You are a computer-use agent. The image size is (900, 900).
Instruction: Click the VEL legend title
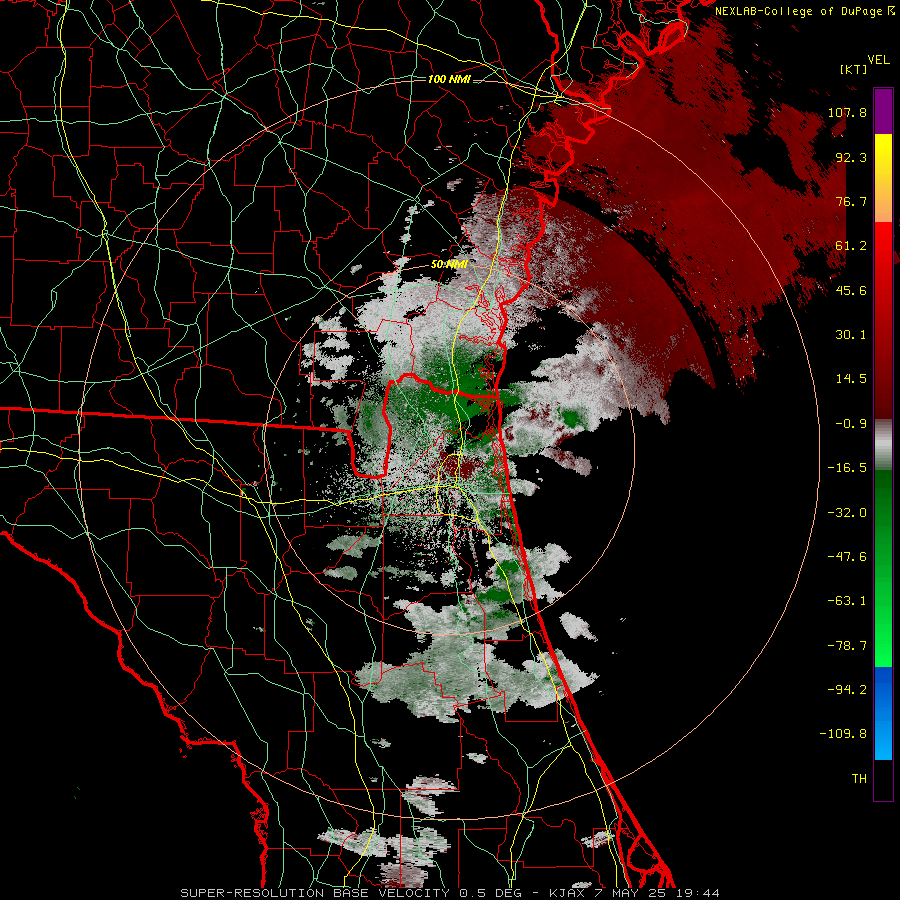pos(878,60)
